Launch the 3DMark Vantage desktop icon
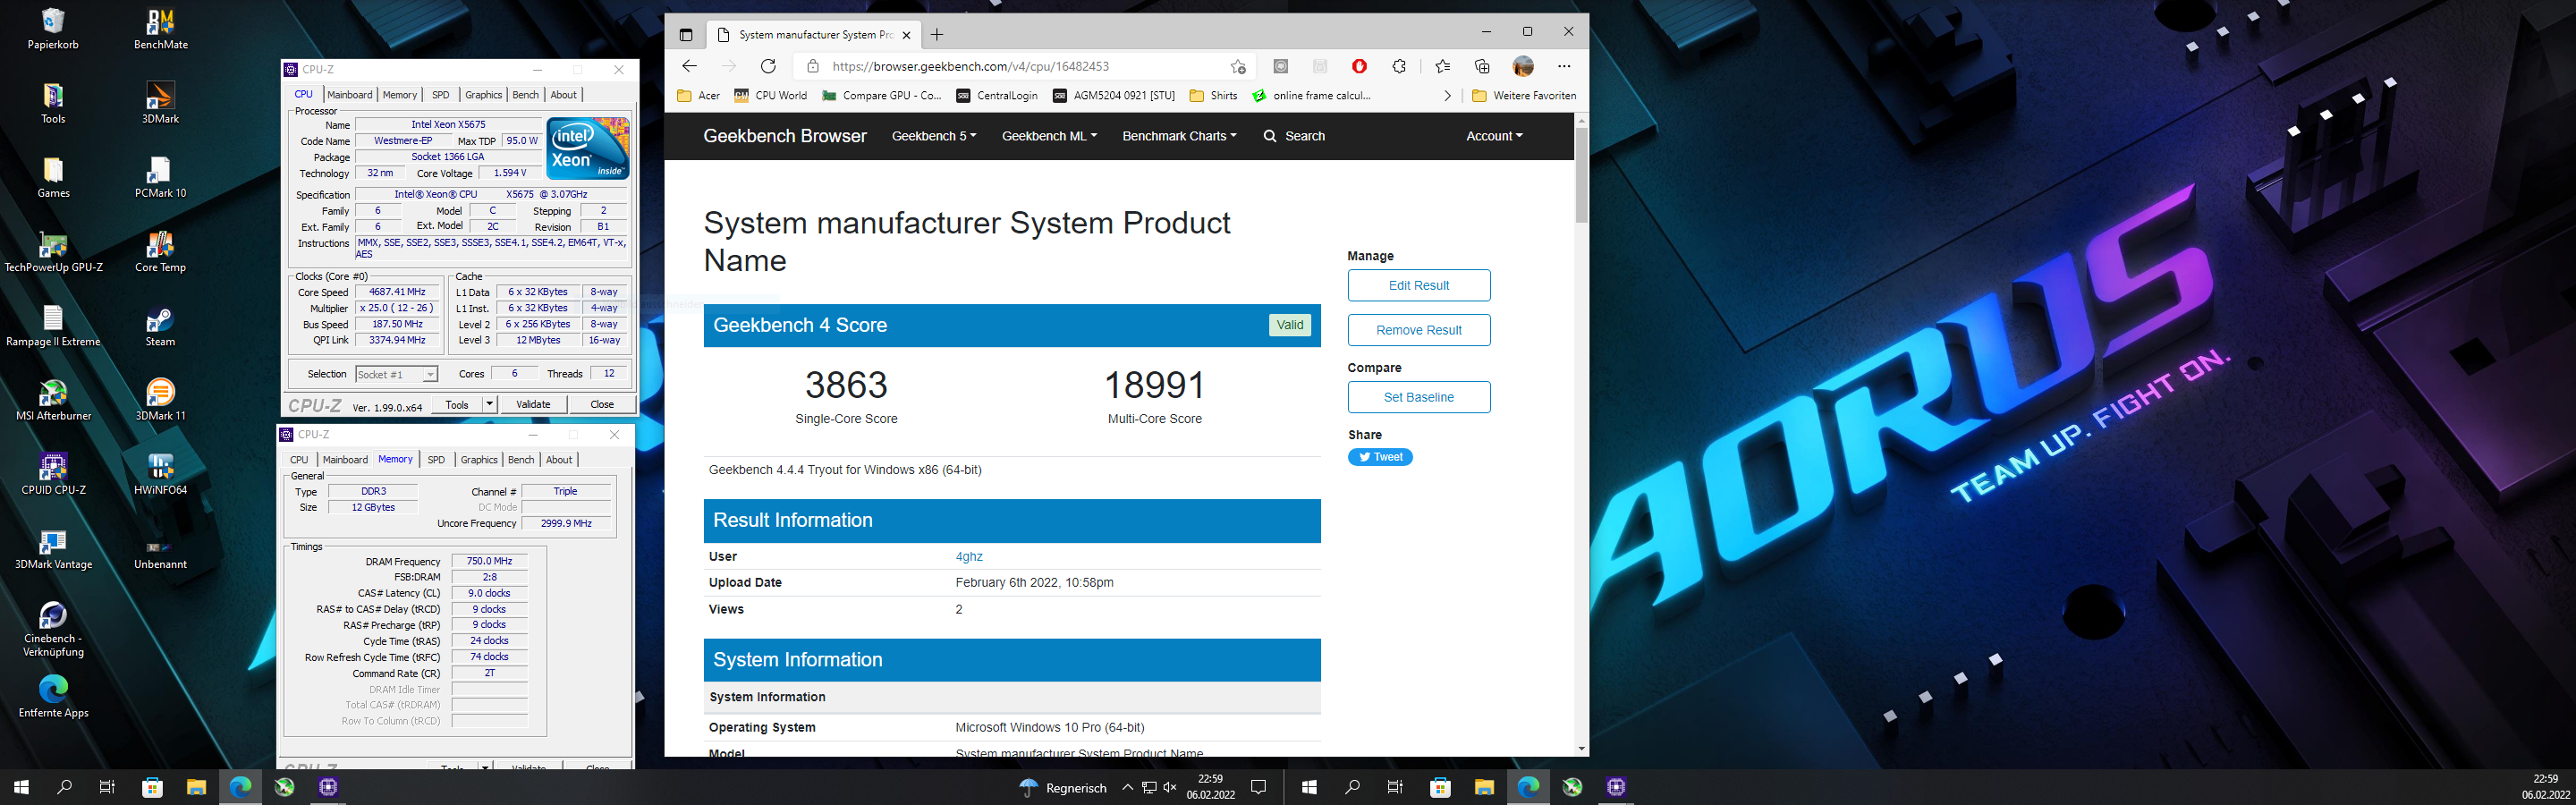2576x805 pixels. pos(53,549)
